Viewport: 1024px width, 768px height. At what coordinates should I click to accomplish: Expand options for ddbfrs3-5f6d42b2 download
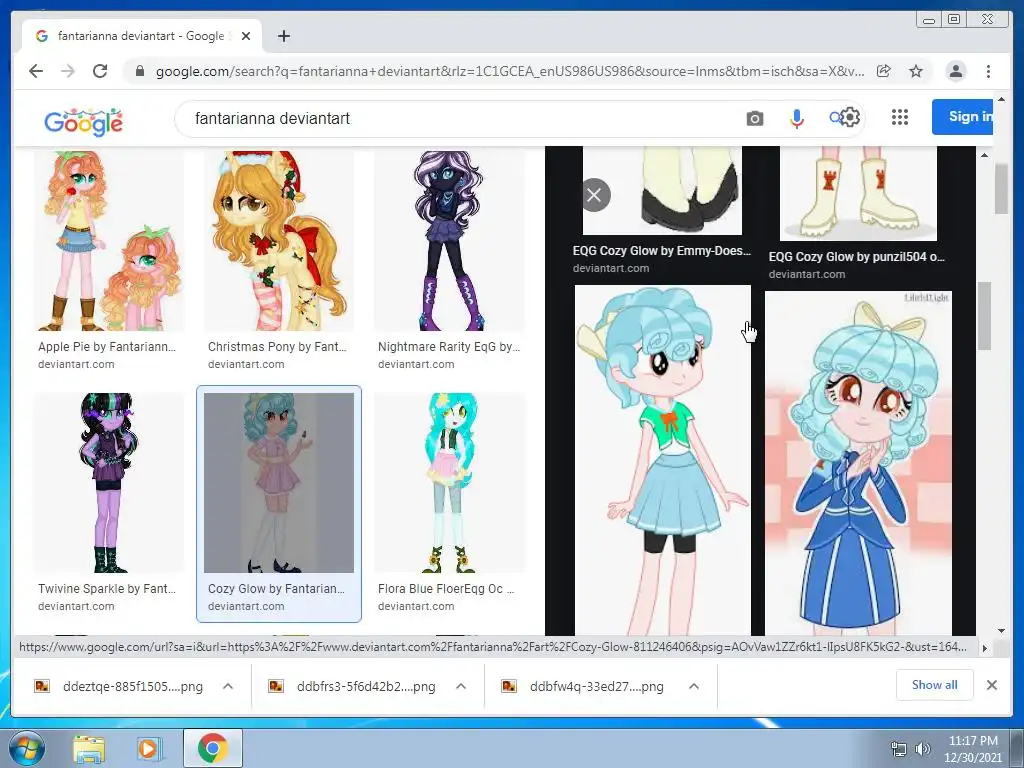(461, 686)
